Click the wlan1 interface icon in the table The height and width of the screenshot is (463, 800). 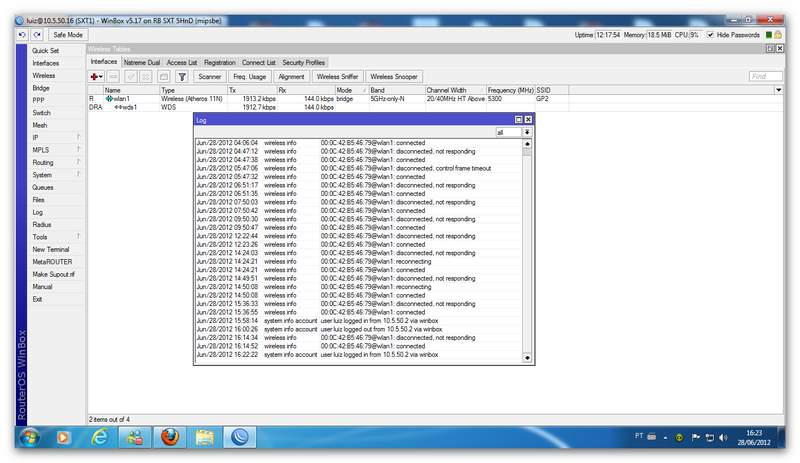click(109, 99)
